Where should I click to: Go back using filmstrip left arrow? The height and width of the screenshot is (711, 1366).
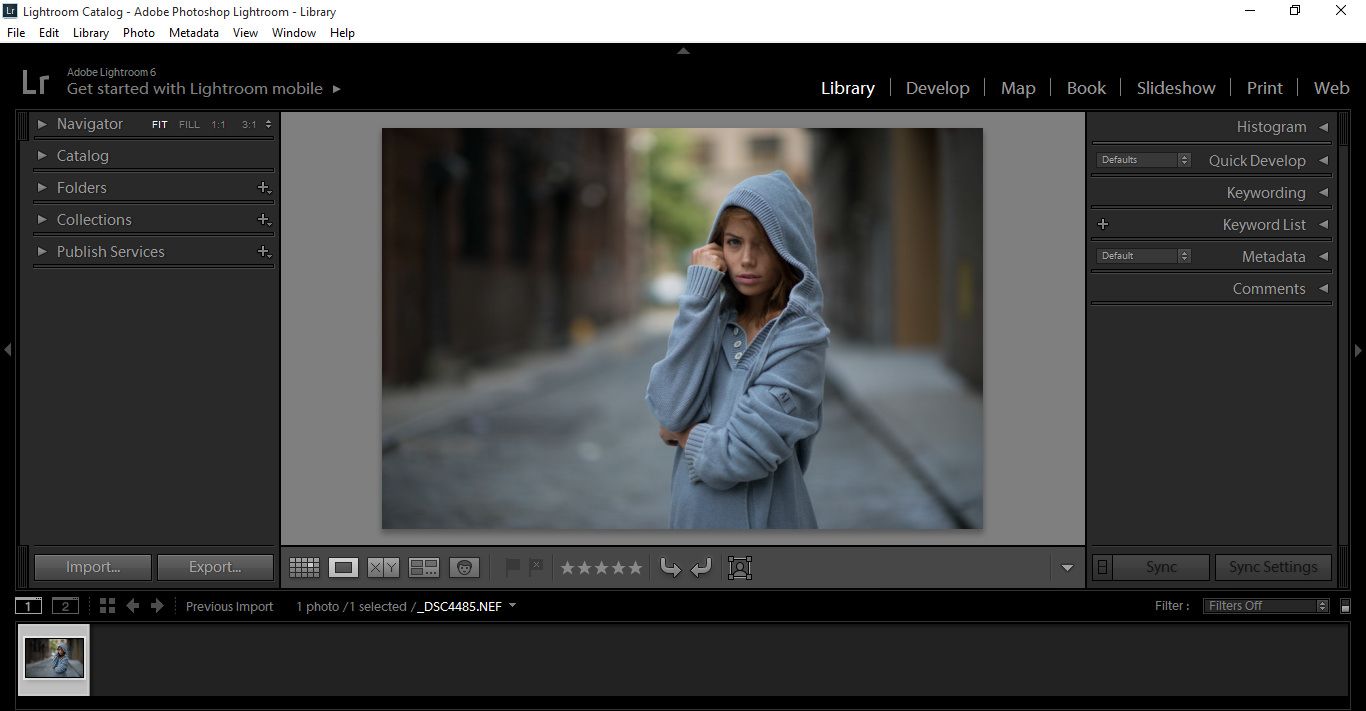point(132,606)
